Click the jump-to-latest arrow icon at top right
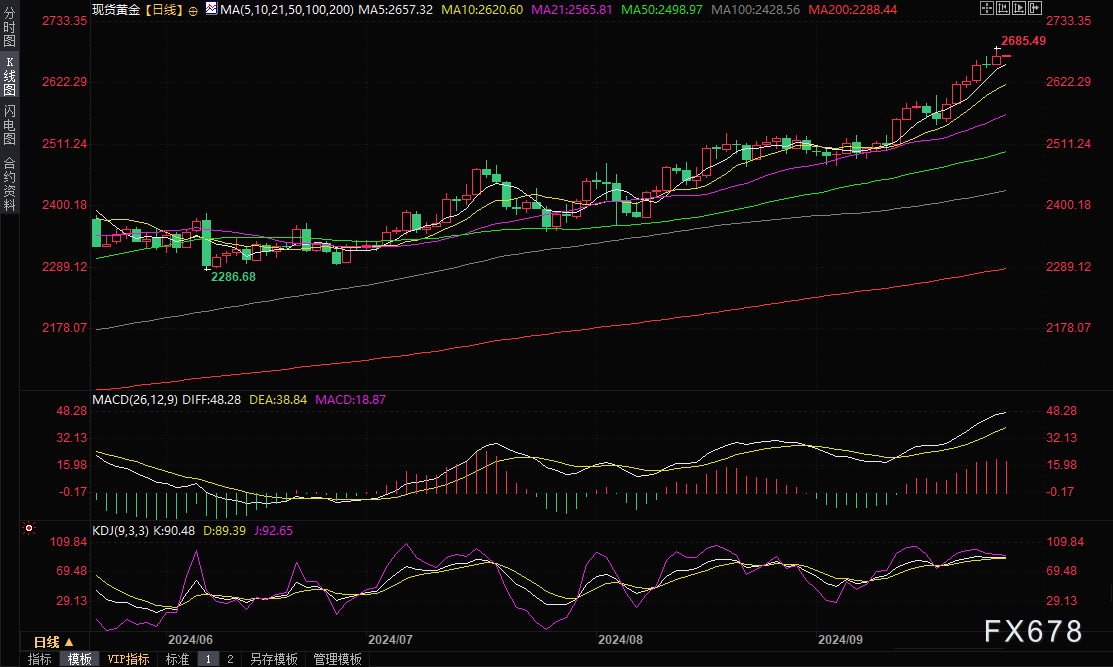This screenshot has width=1113, height=667. point(1035,8)
